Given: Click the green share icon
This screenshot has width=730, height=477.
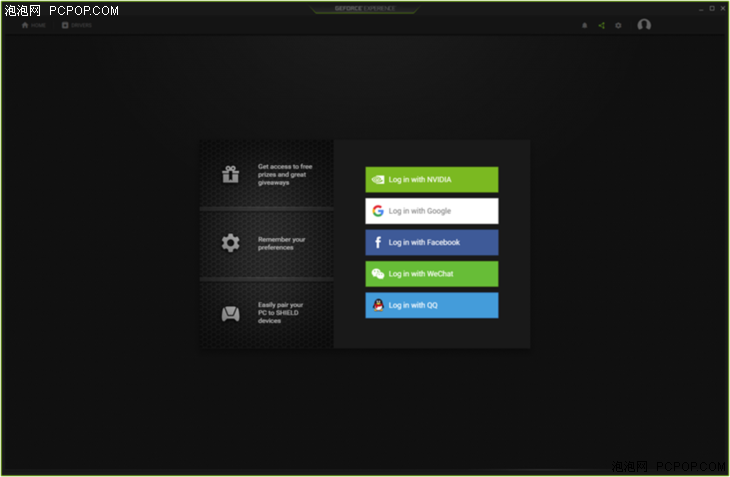Looking at the screenshot, I should pos(601,25).
